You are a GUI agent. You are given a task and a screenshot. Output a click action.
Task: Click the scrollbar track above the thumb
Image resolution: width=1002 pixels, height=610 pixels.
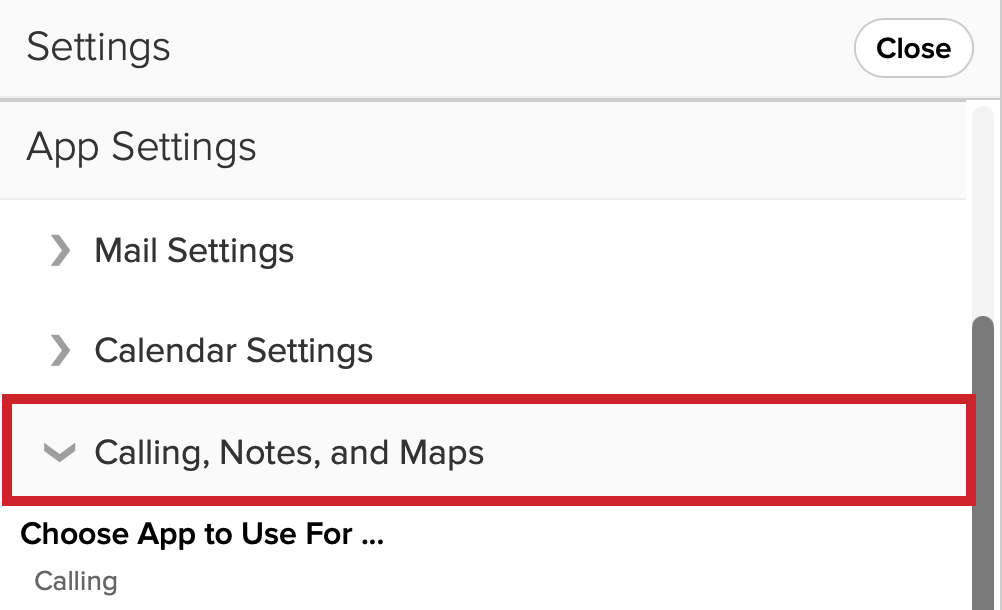[983, 211]
